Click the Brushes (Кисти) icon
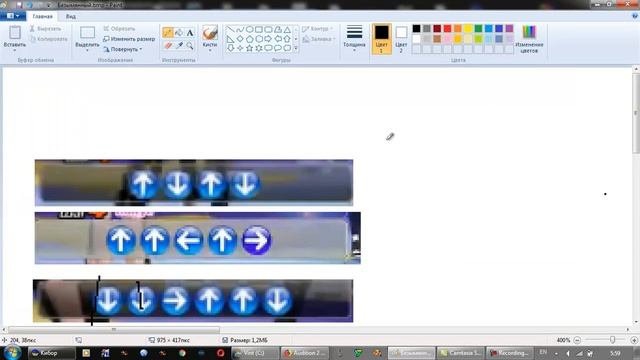 click(x=210, y=33)
